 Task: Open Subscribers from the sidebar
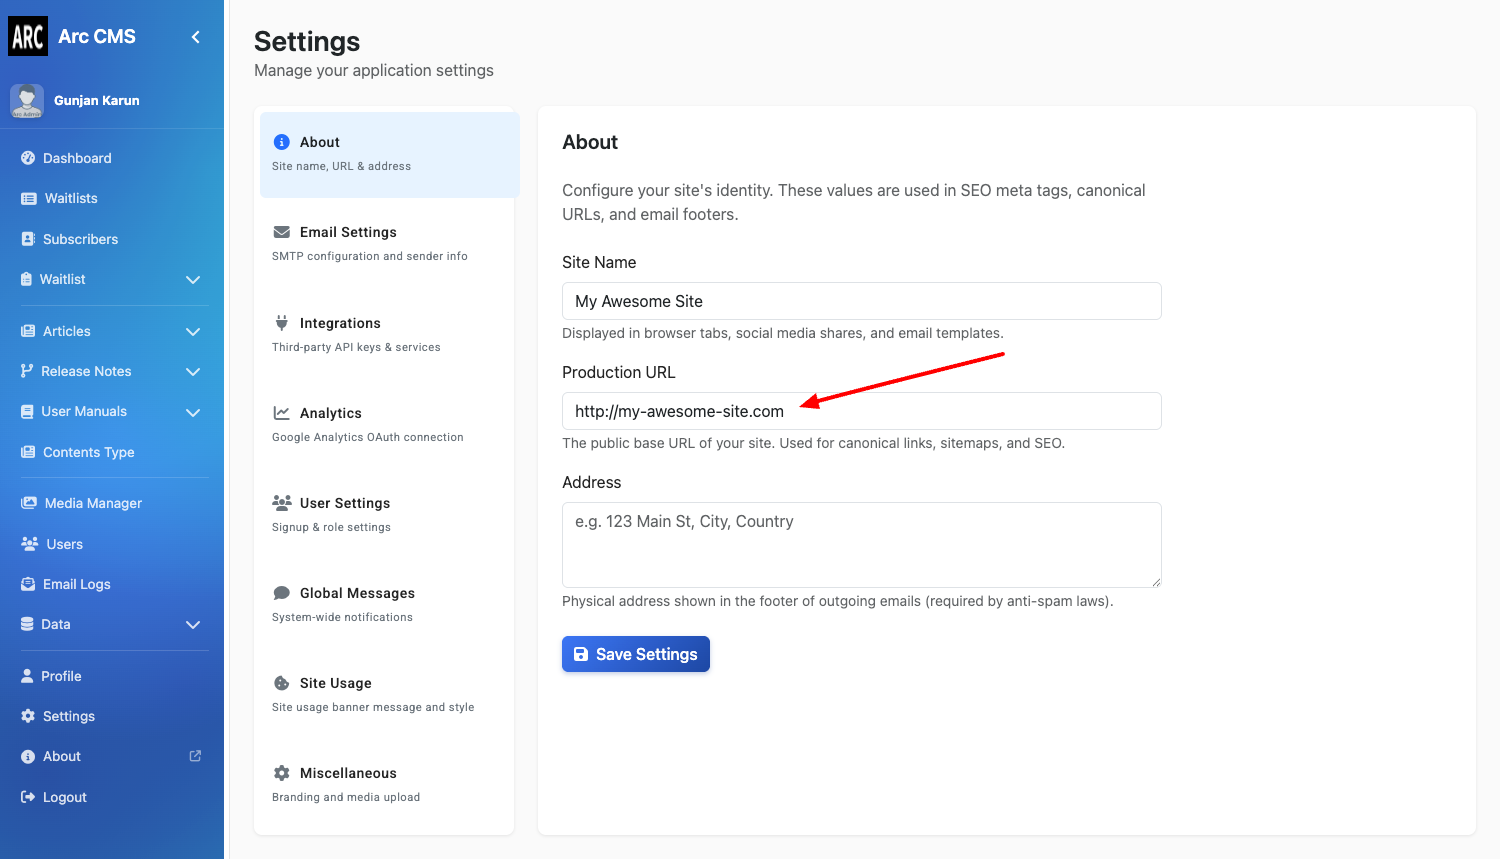80,239
